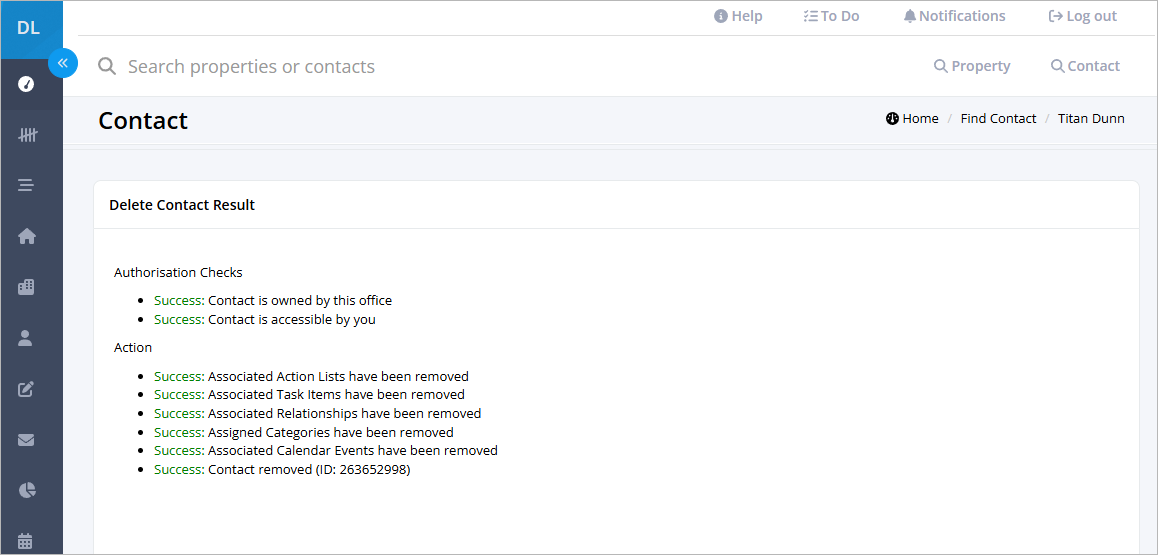1158x555 pixels.
Task: Choose the Contact search option
Action: point(1085,66)
